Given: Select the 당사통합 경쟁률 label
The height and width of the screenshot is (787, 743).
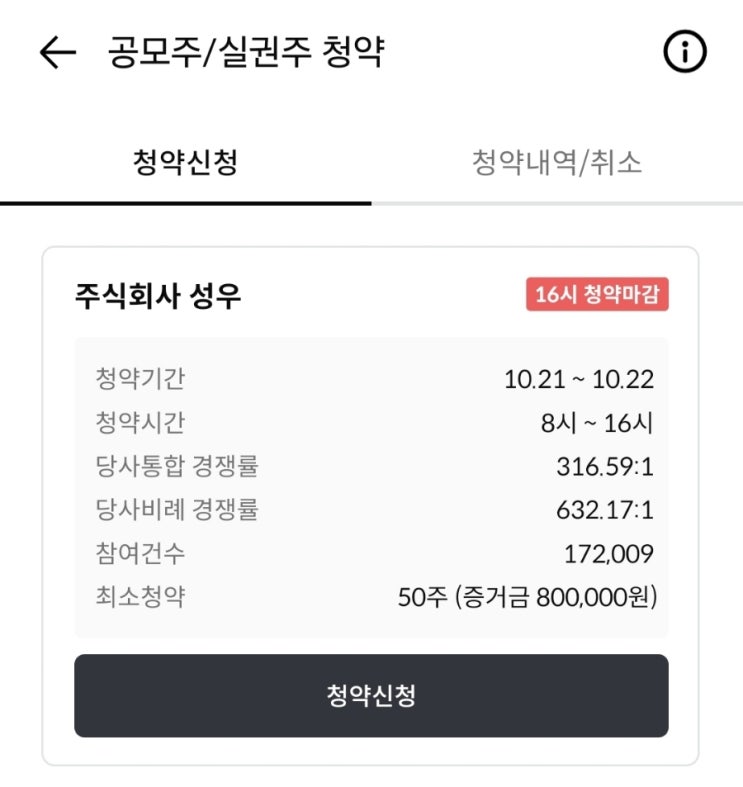Looking at the screenshot, I should point(177,466).
